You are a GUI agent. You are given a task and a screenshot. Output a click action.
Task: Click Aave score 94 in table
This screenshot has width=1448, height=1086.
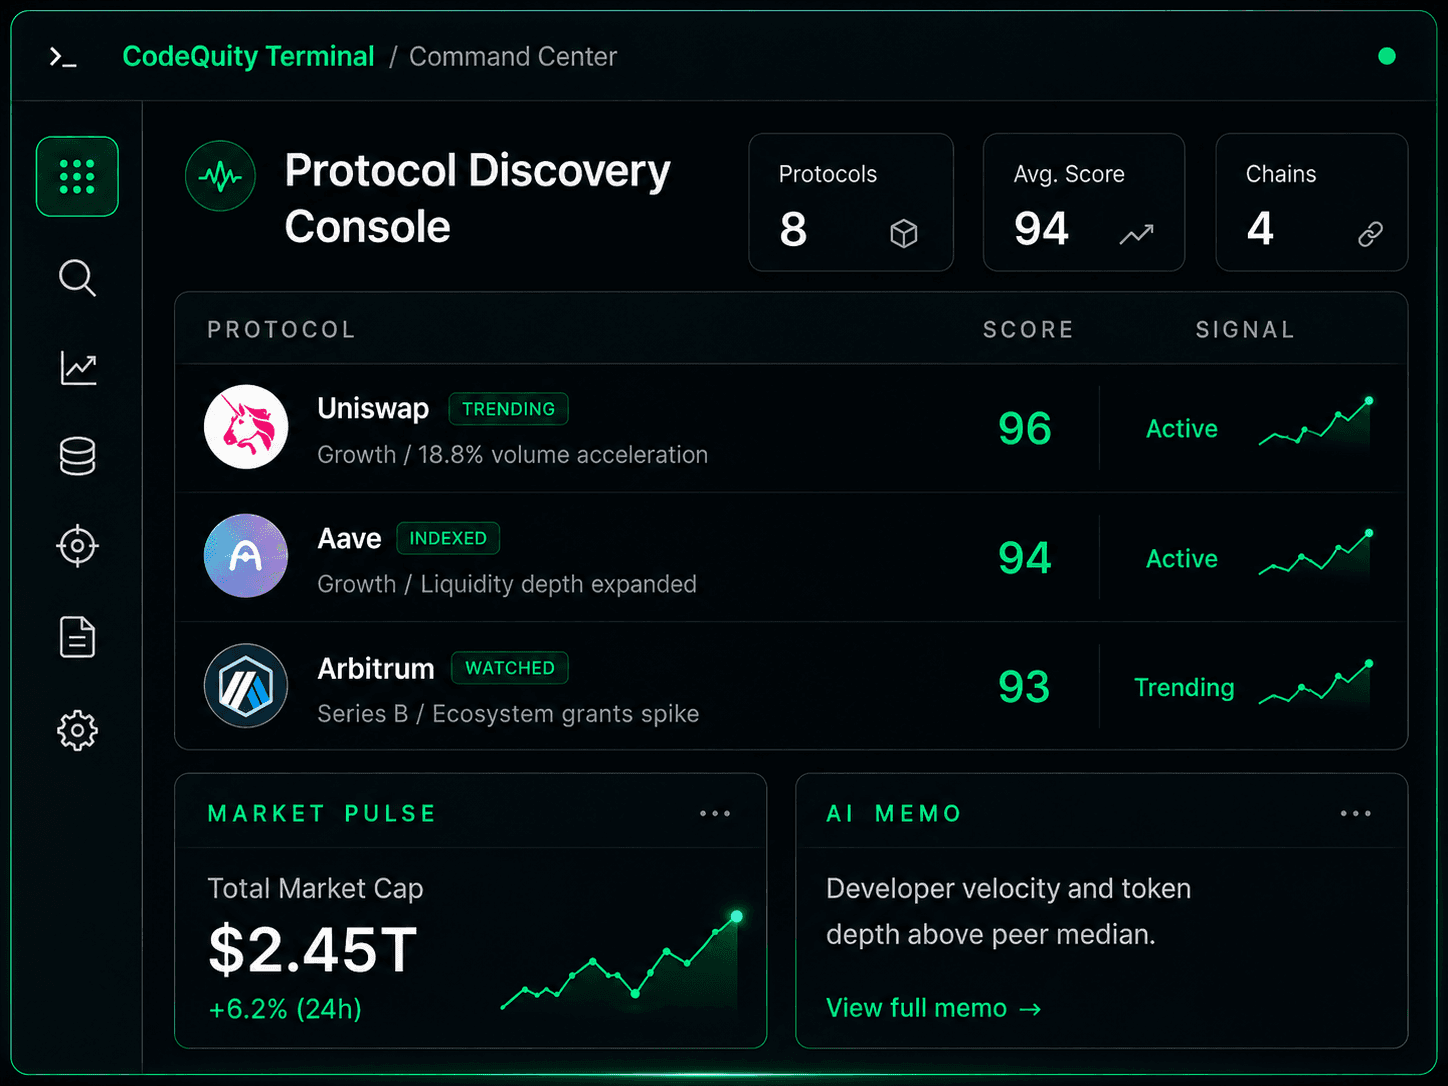(1025, 557)
